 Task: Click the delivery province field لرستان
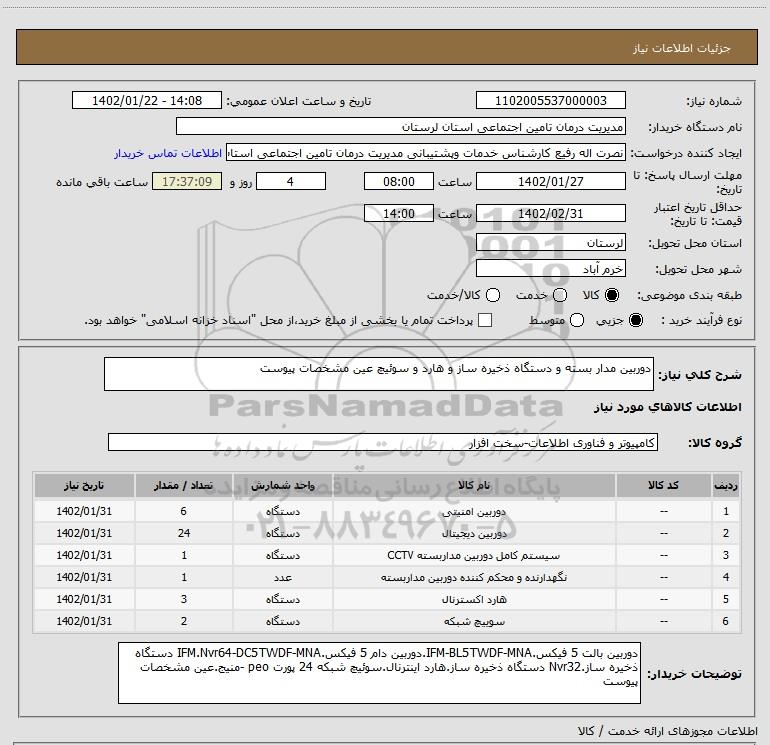pyautogui.click(x=550, y=243)
